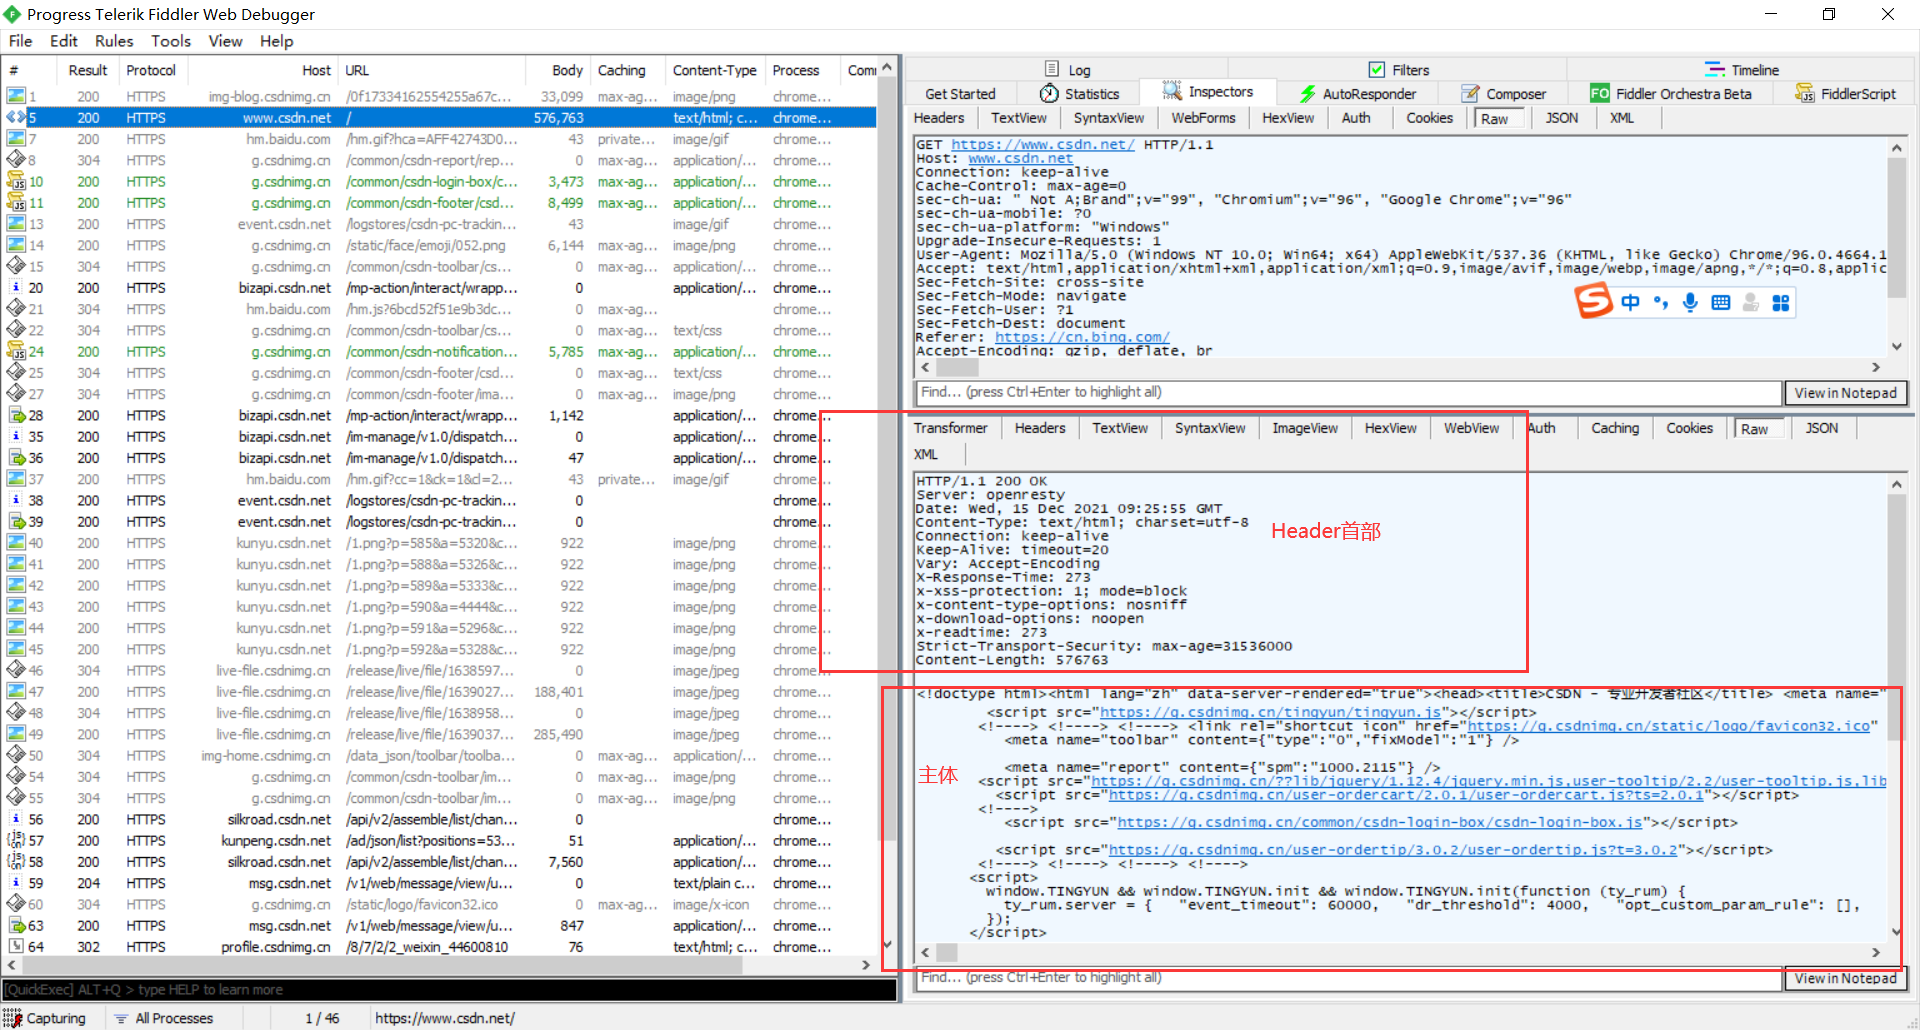Click the QuickExec command box
The width and height of the screenshot is (1920, 1030).
click(450, 990)
